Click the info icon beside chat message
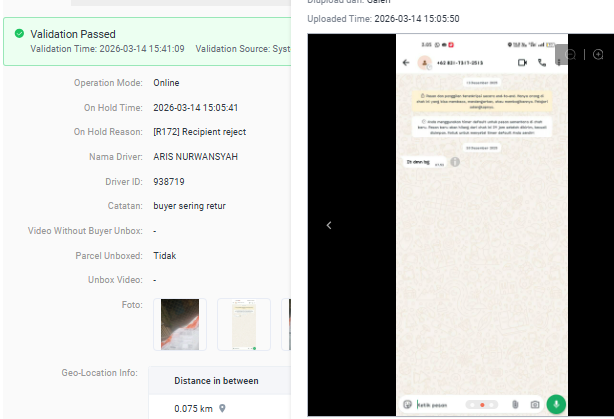 (x=455, y=162)
